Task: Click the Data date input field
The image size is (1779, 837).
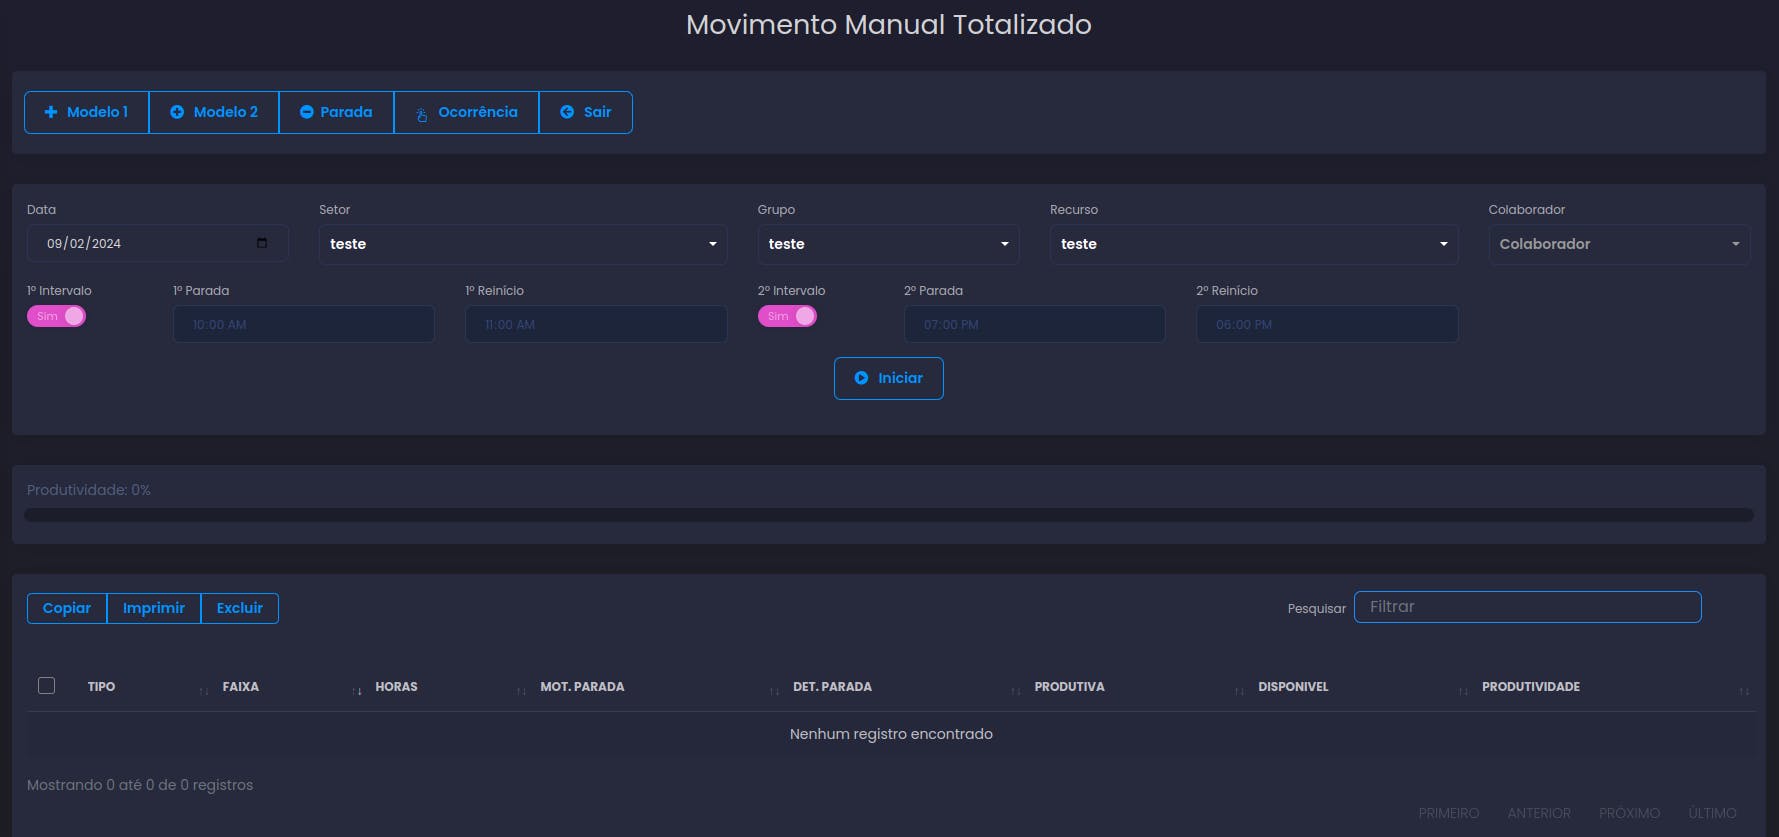Action: click(x=158, y=243)
